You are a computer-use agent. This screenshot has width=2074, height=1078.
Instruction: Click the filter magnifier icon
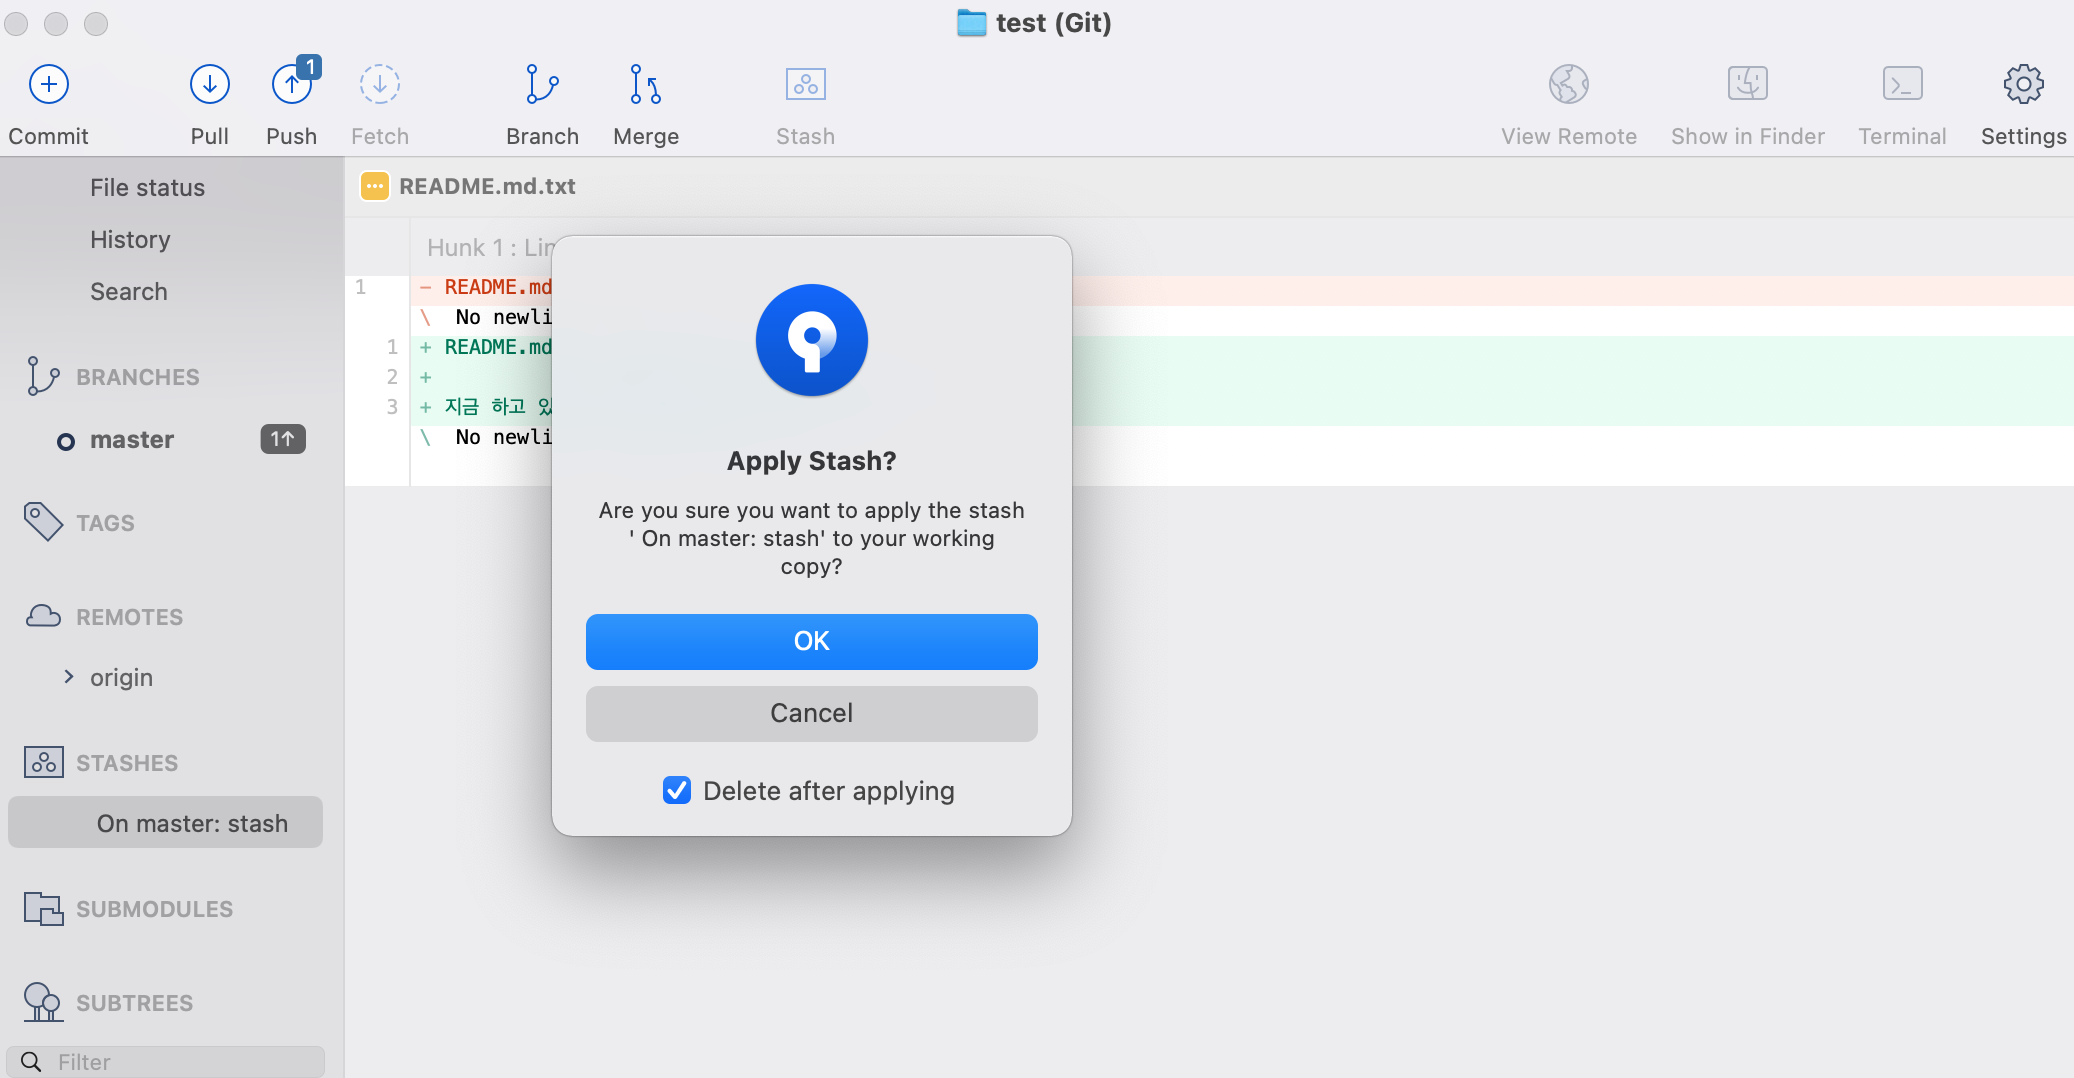[x=31, y=1061]
